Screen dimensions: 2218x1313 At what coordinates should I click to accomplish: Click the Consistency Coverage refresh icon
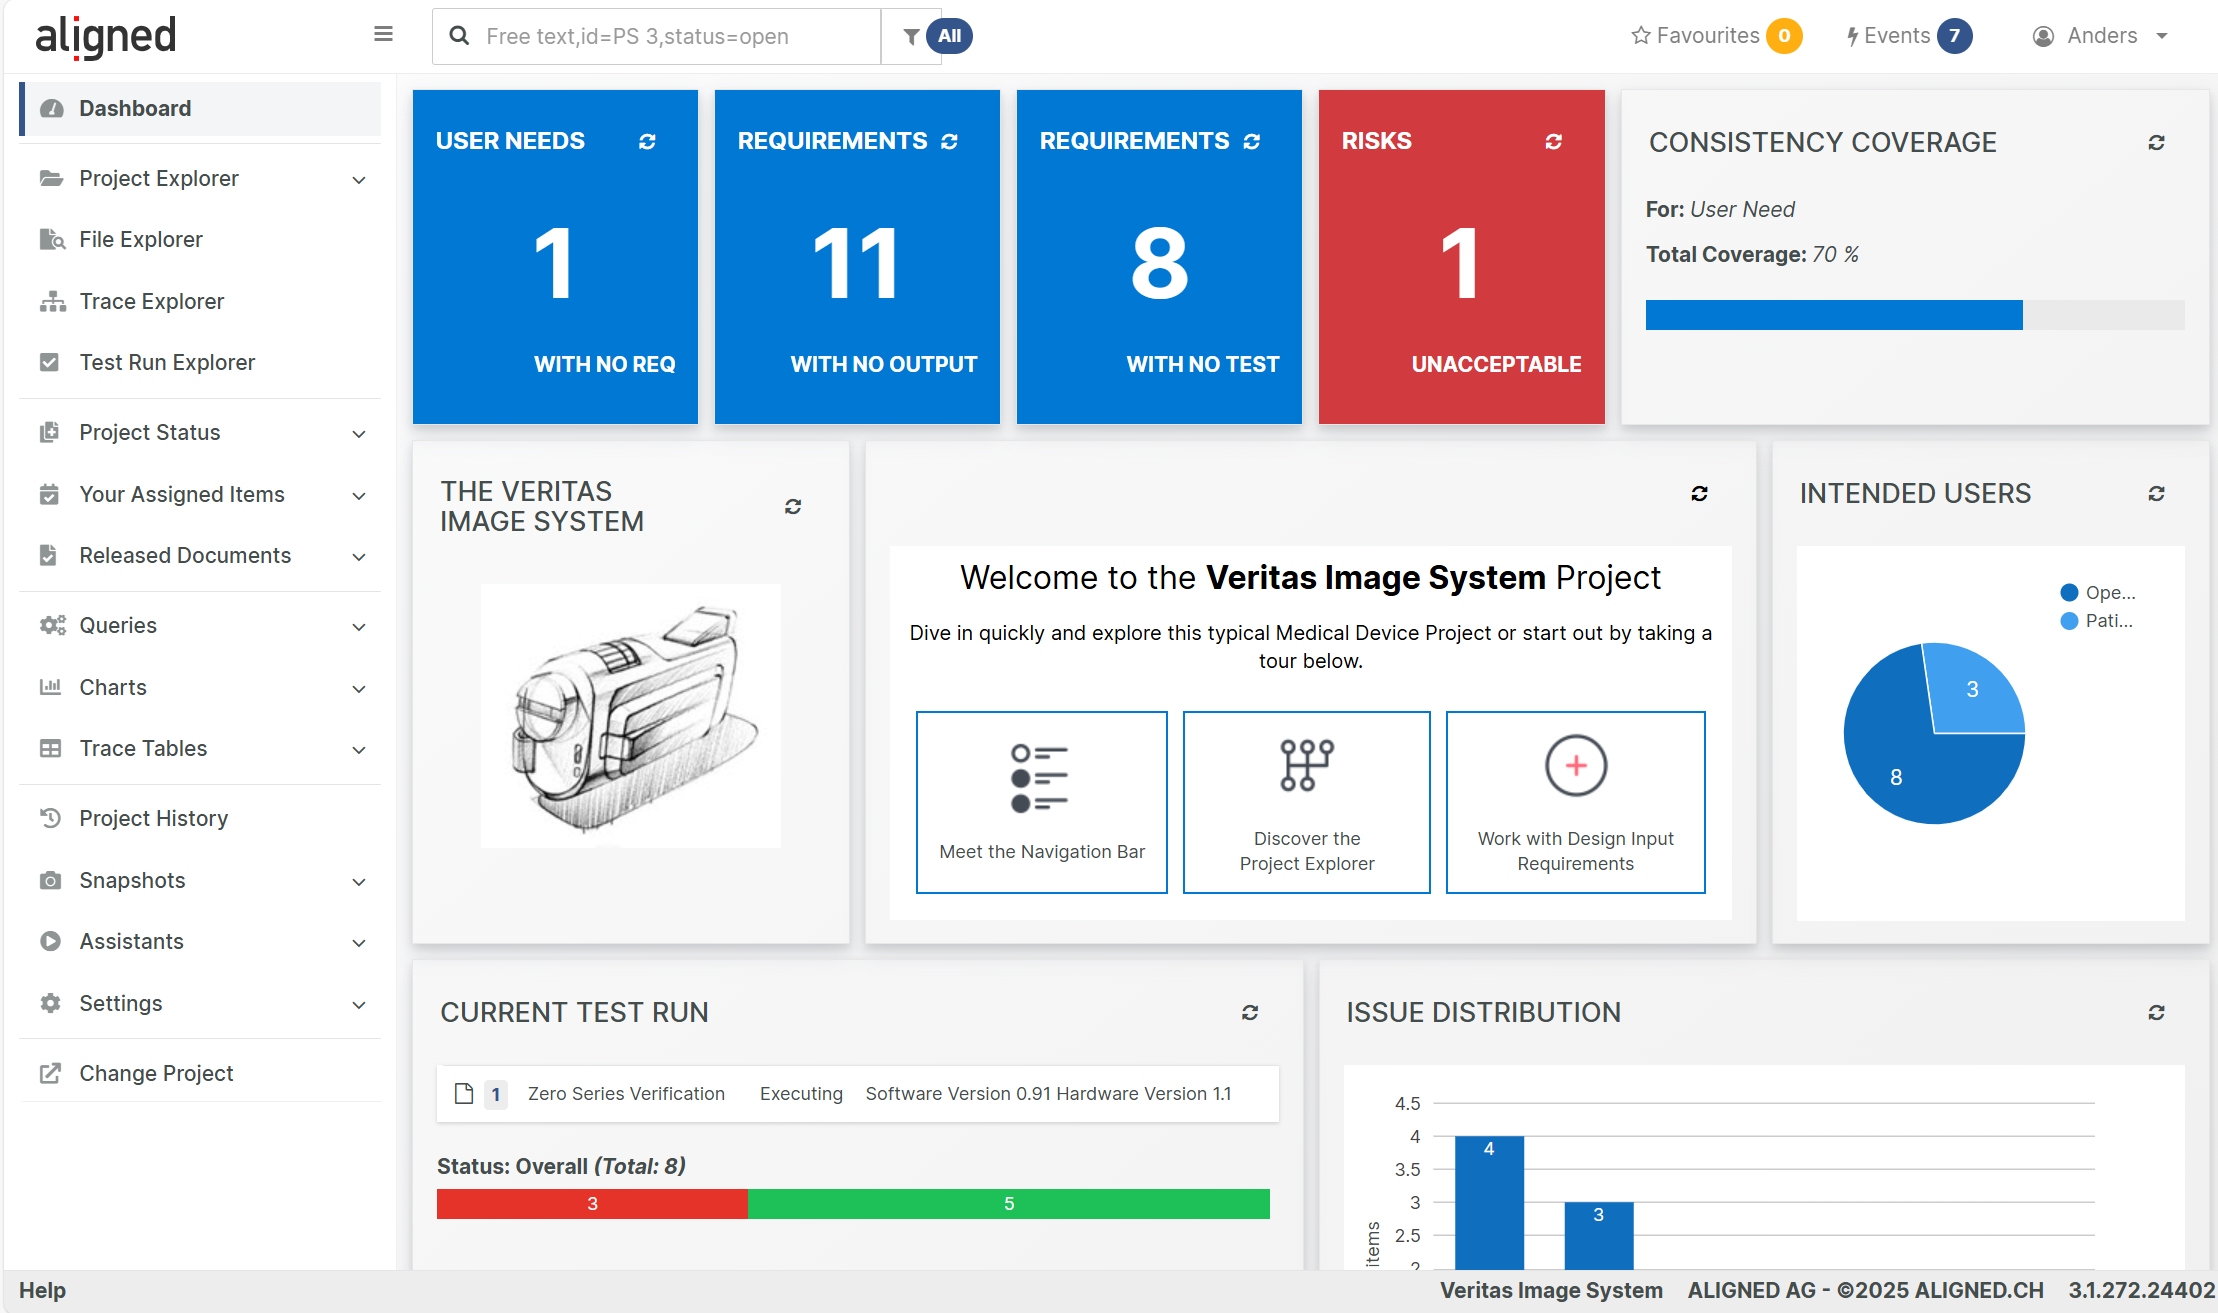coord(2156,143)
